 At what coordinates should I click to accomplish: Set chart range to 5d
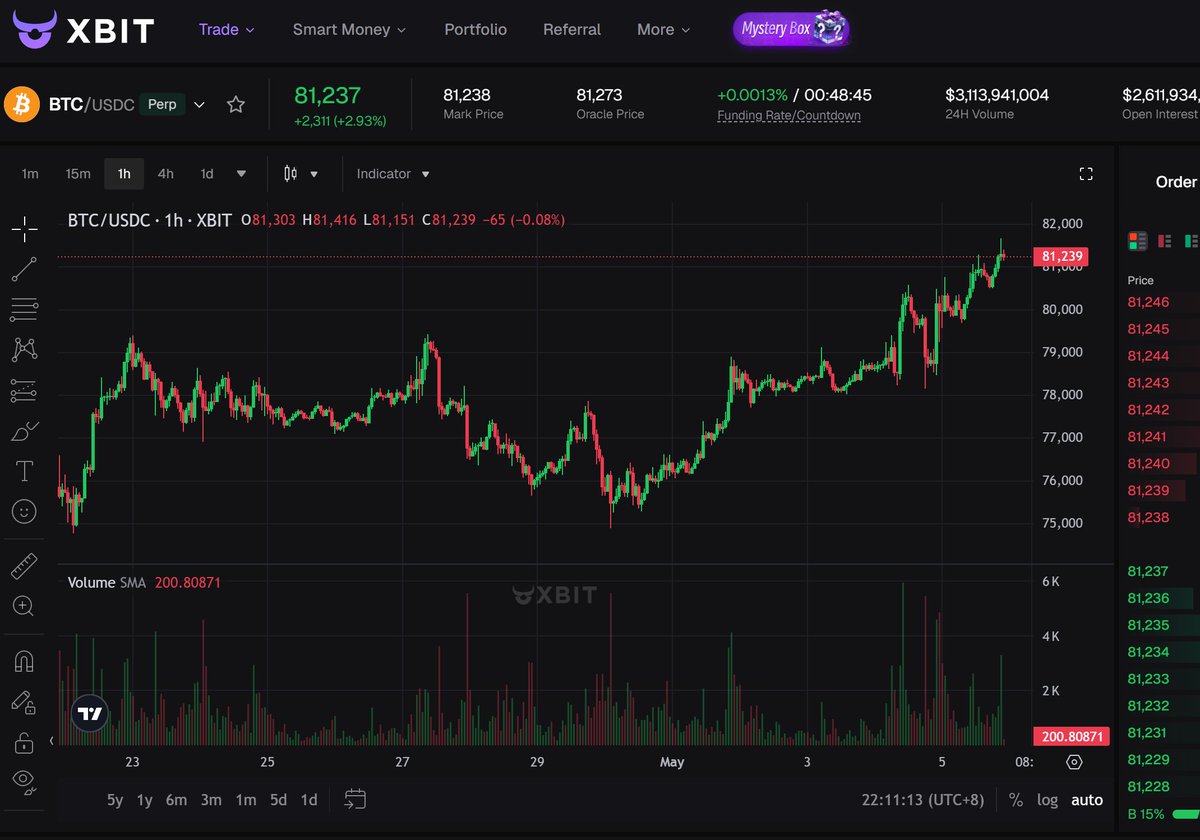point(279,800)
